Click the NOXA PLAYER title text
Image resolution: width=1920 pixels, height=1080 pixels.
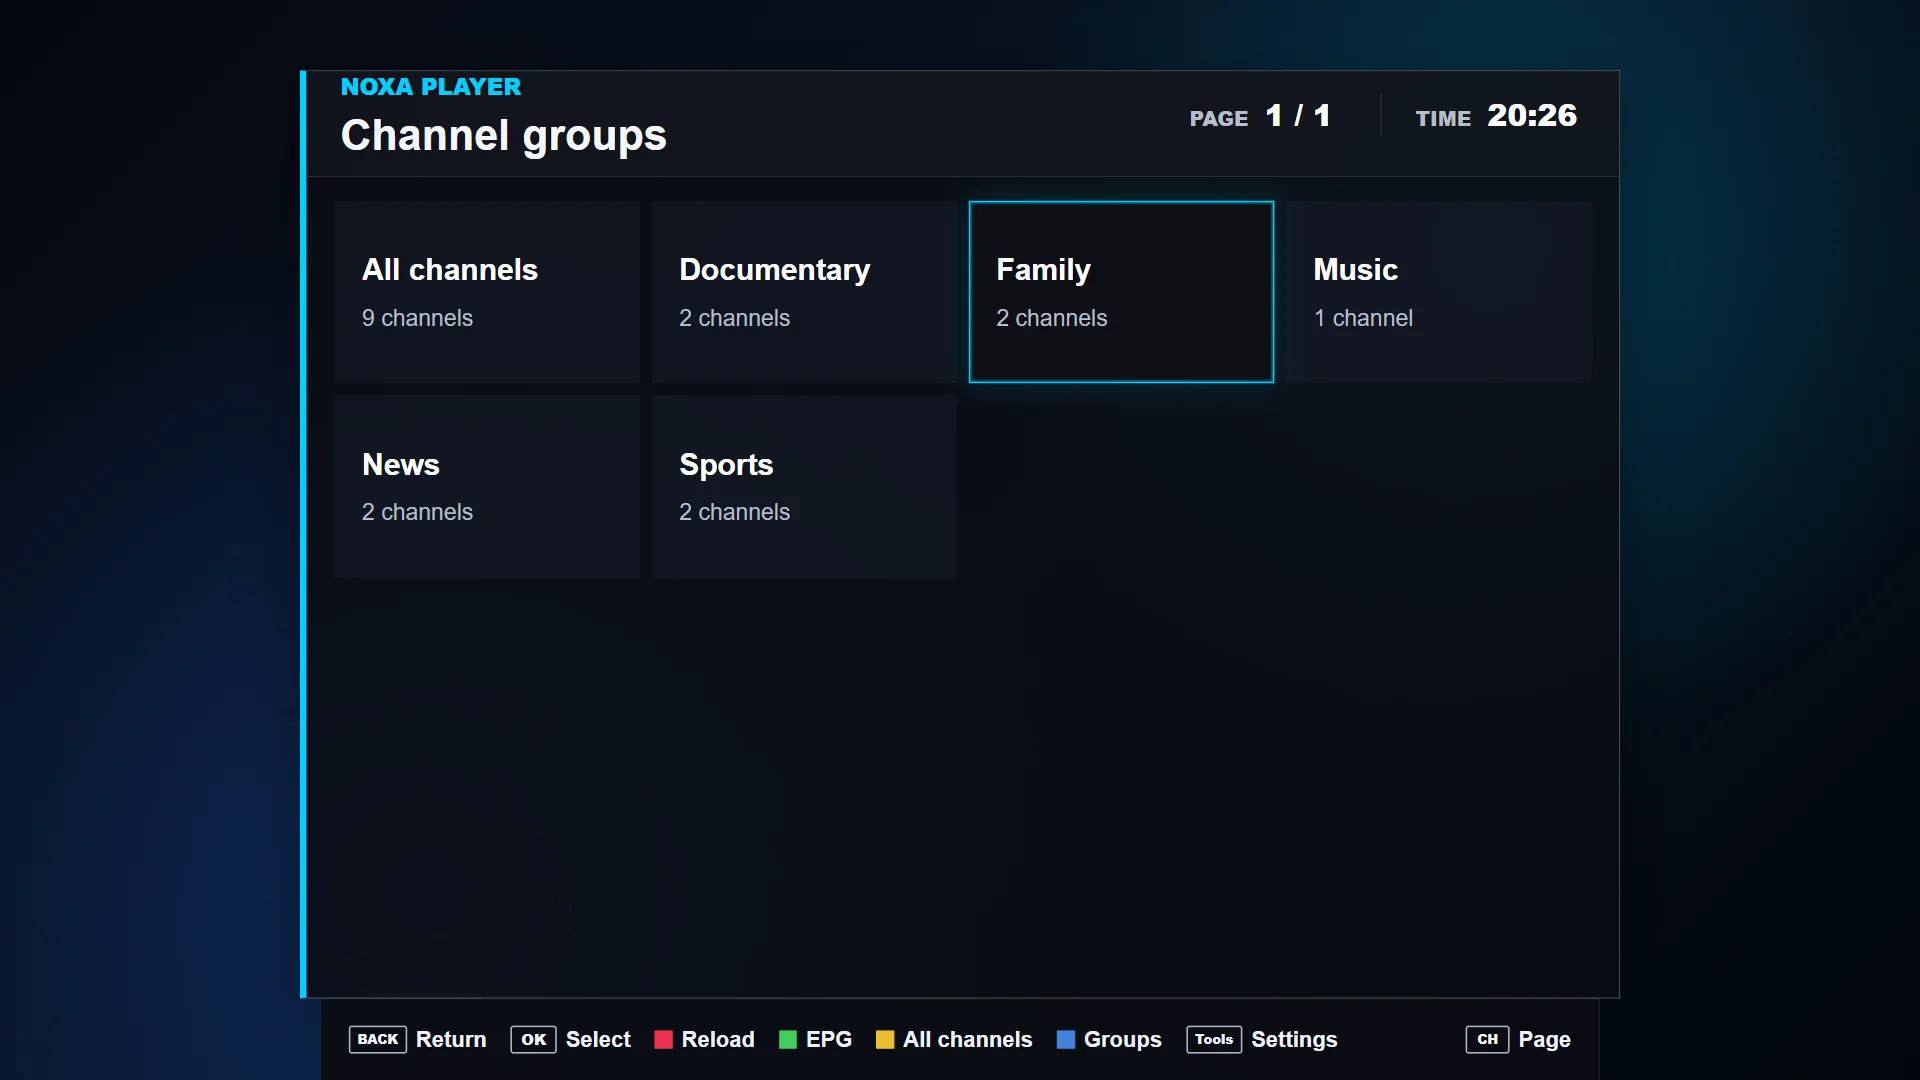[431, 87]
